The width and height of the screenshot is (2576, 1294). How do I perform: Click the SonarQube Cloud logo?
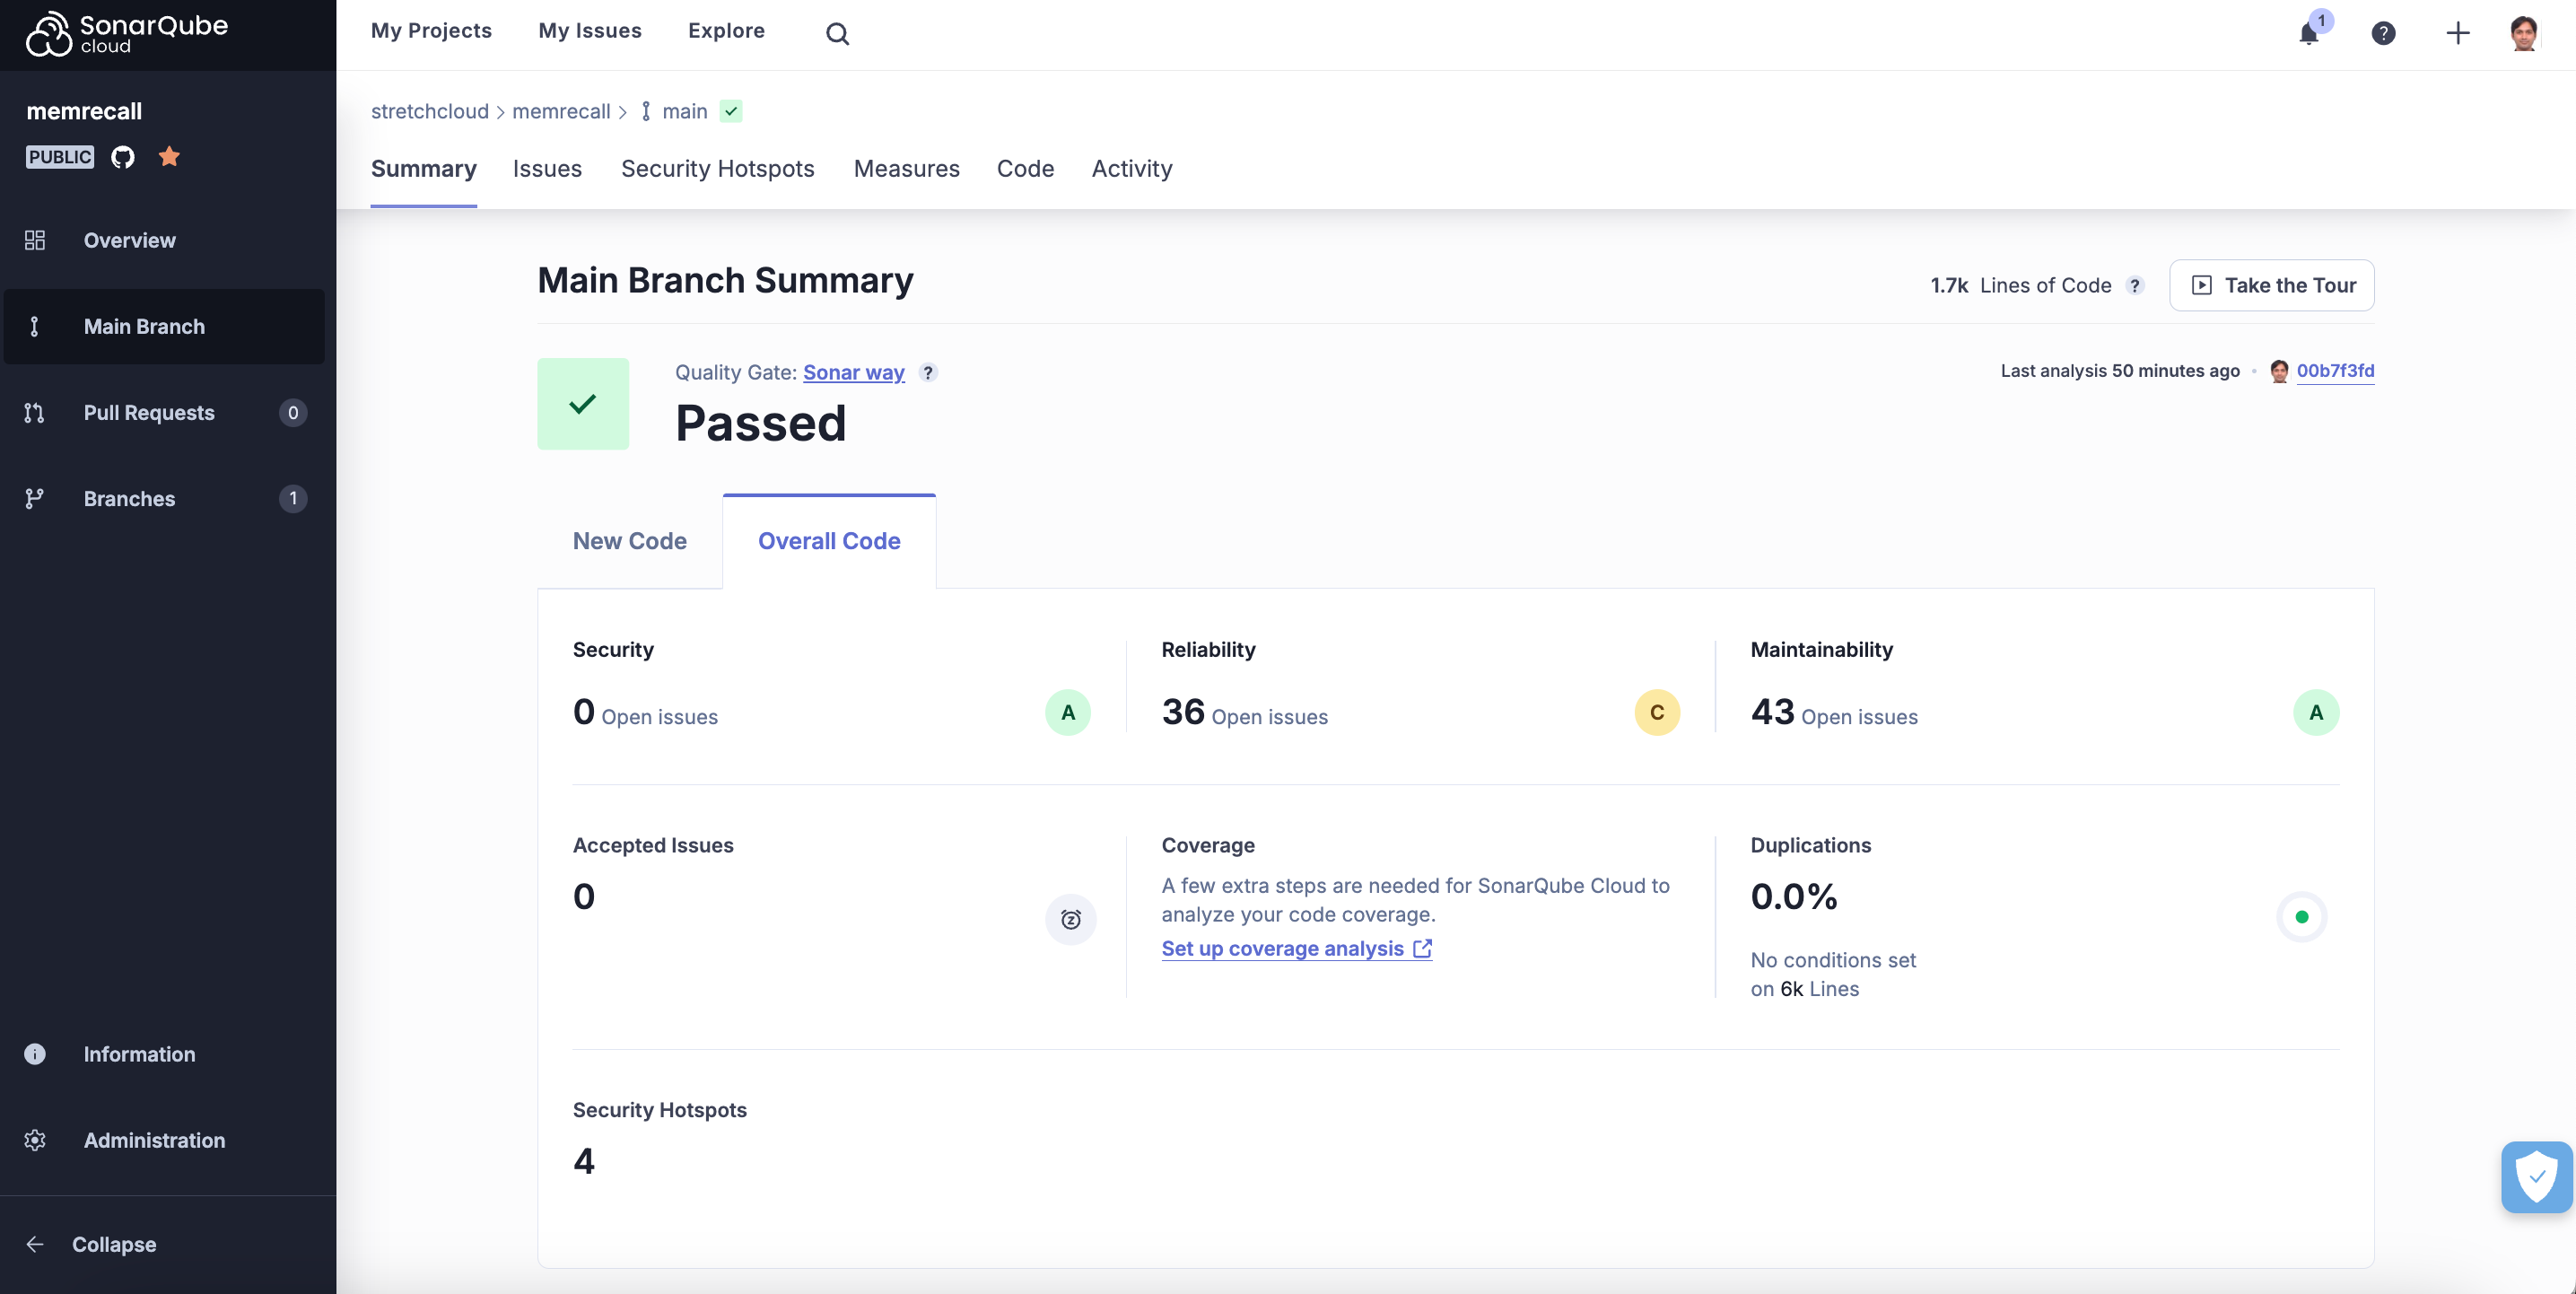125,33
